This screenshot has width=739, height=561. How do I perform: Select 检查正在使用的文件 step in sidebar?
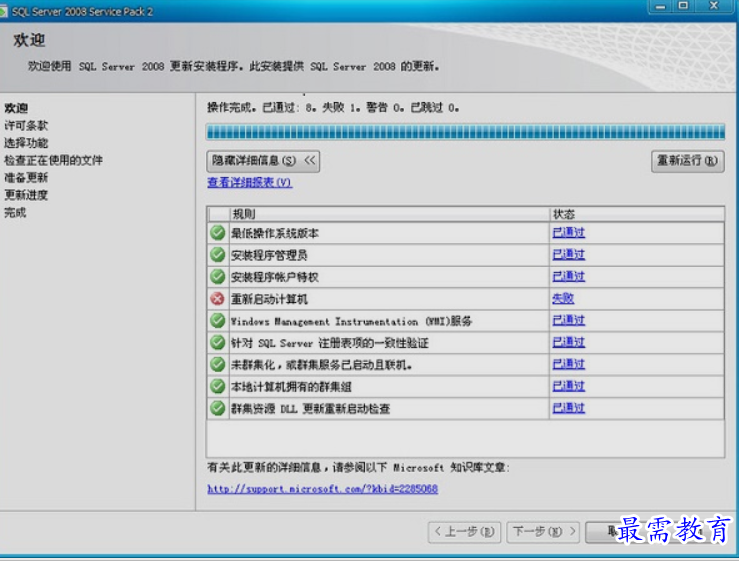pyautogui.click(x=53, y=160)
